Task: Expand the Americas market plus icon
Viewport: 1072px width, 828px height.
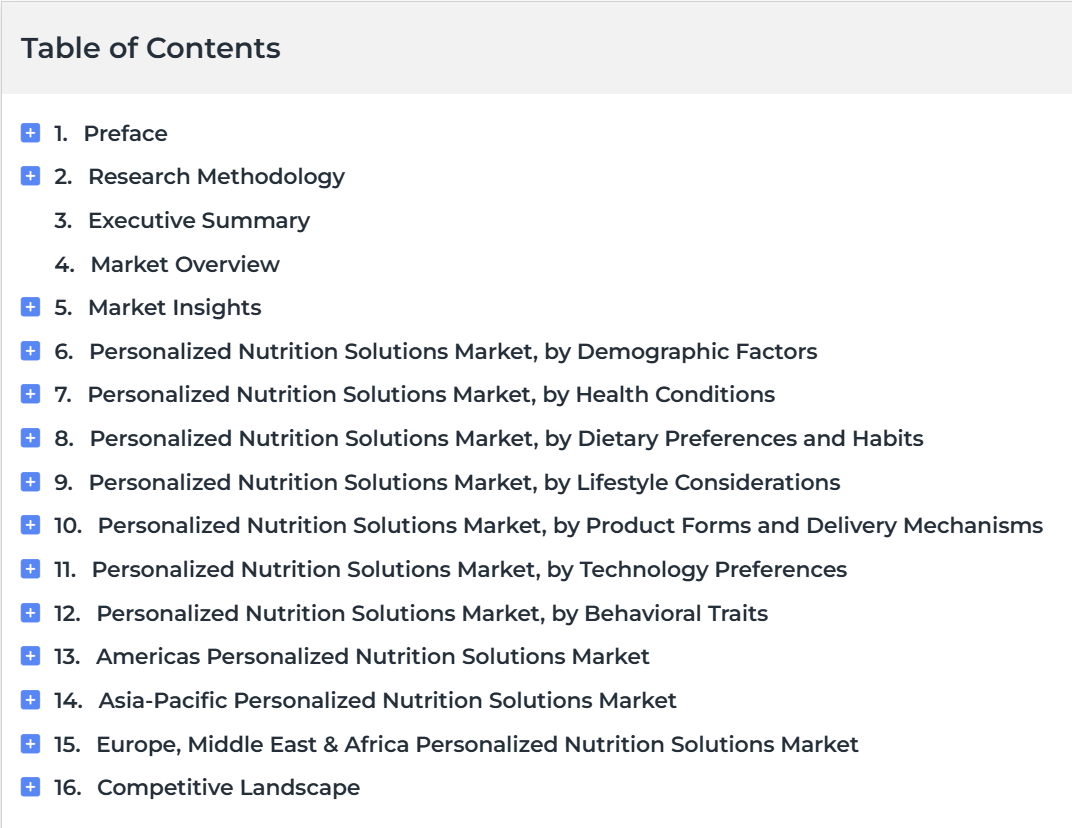Action: pyautogui.click(x=30, y=656)
